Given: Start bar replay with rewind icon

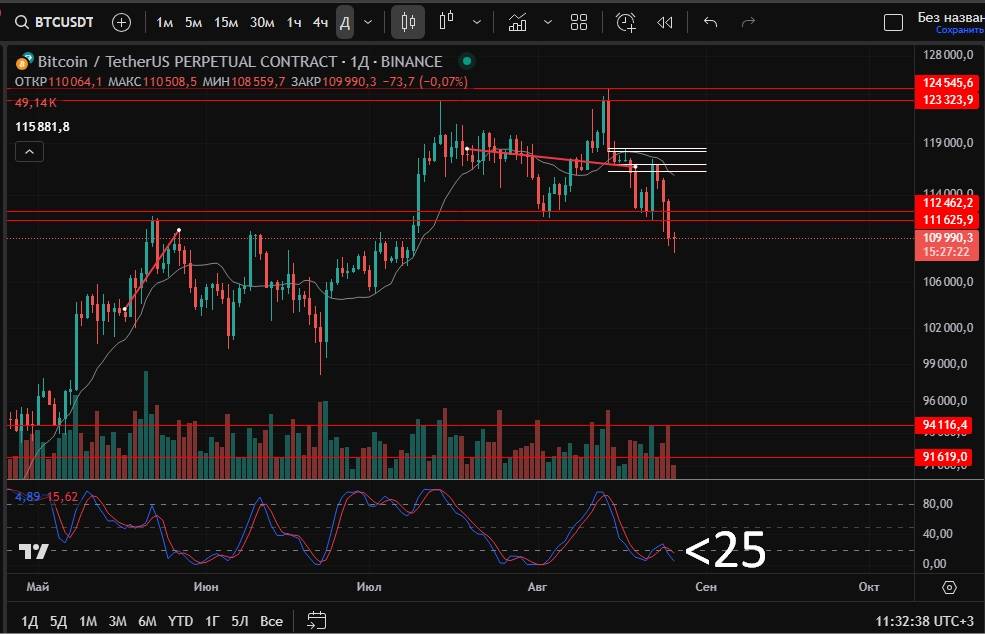Looking at the screenshot, I should tap(665, 22).
